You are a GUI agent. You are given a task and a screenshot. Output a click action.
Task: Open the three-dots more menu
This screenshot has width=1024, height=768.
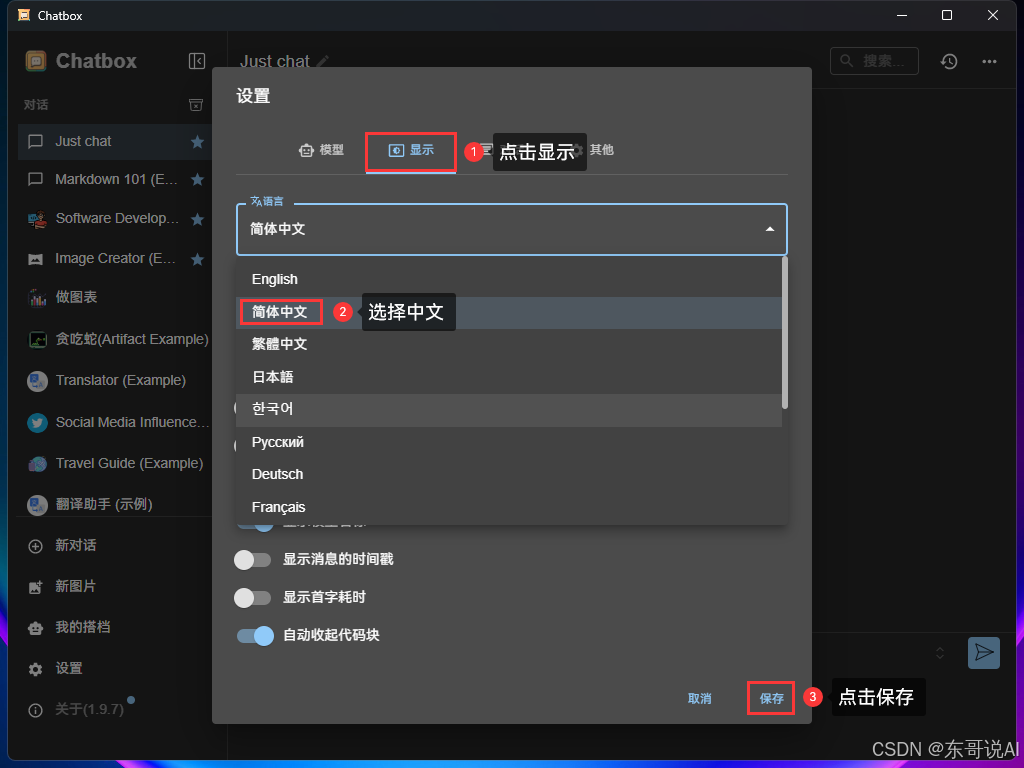tap(989, 61)
